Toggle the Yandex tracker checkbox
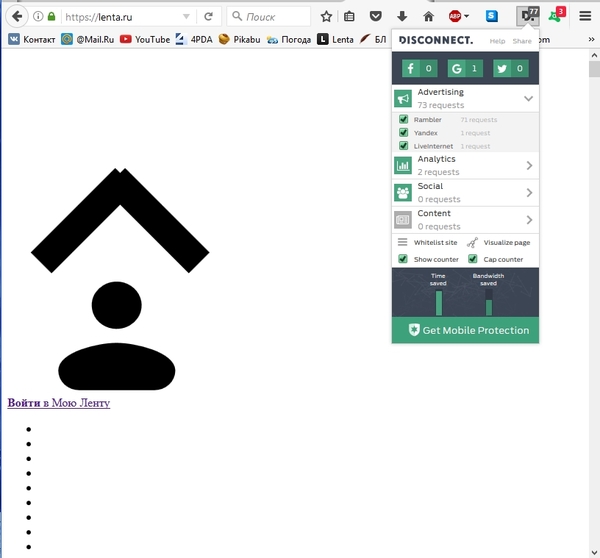This screenshot has height=558, width=600. (x=404, y=133)
